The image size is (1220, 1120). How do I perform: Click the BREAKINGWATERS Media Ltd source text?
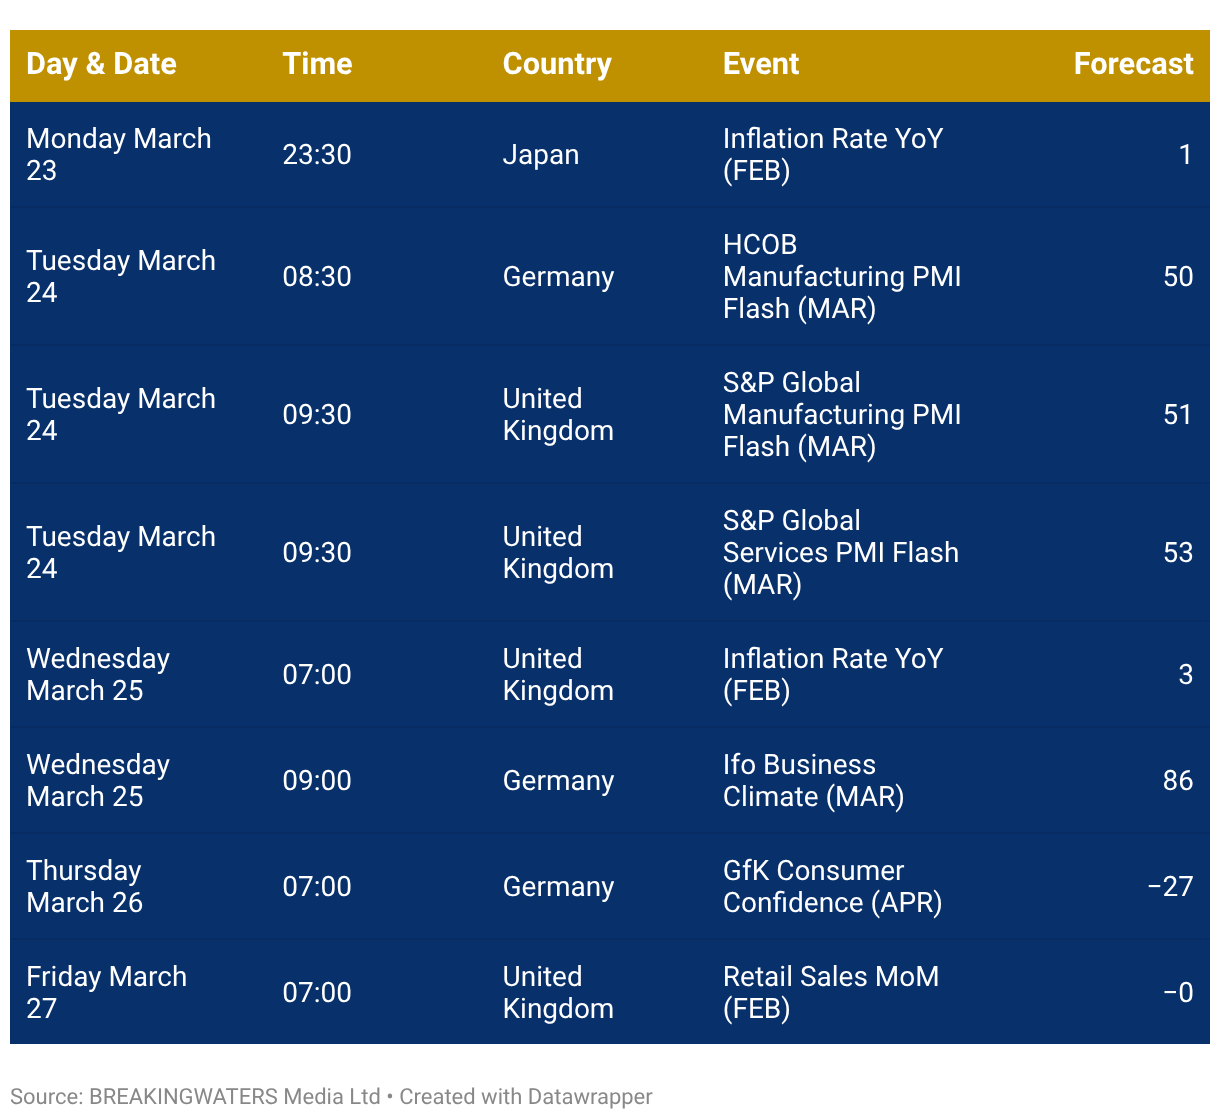click(x=234, y=1096)
